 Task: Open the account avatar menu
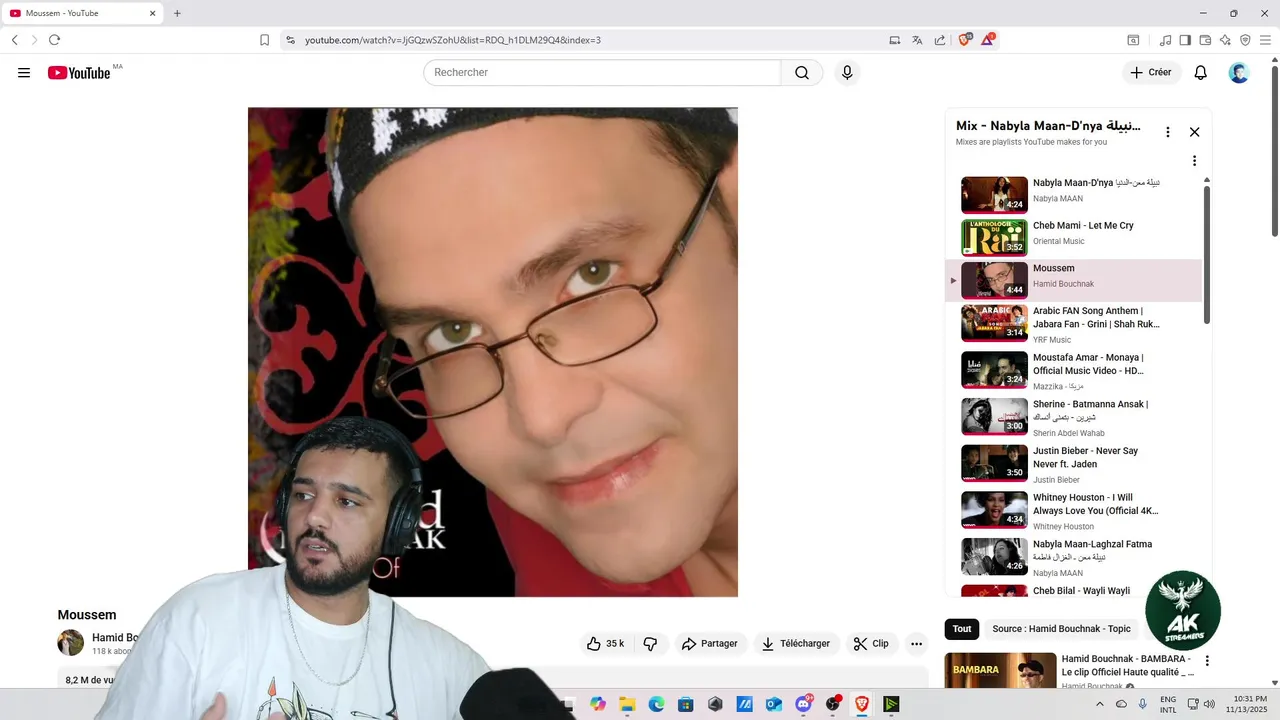coord(1239,73)
